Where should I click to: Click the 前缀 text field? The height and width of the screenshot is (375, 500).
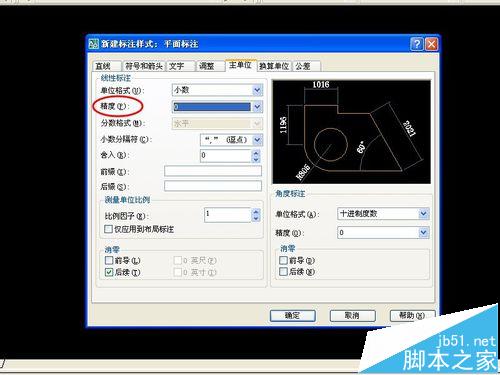tap(213, 171)
